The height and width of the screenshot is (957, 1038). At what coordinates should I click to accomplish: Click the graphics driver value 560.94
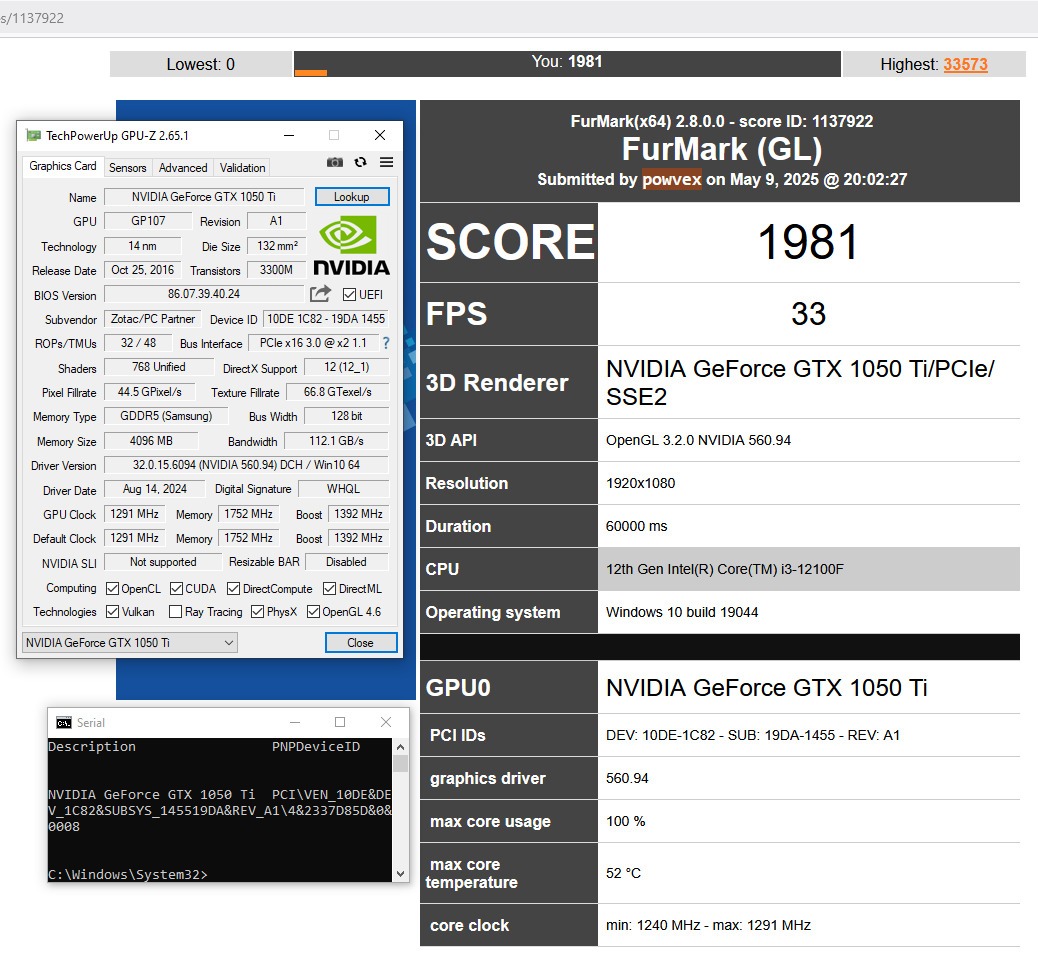click(627, 778)
